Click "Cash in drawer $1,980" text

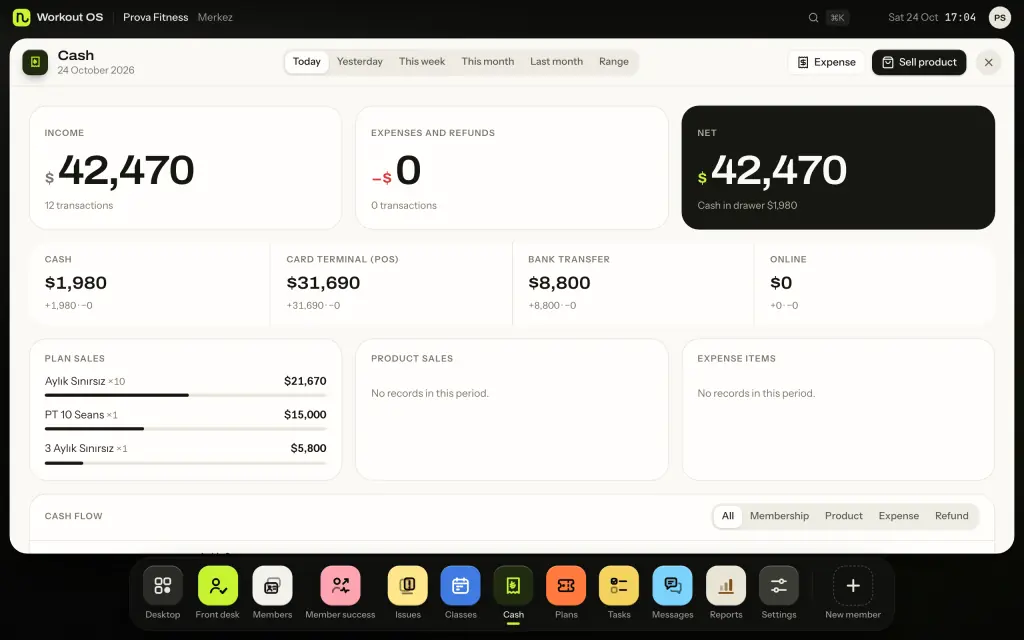pyautogui.click(x=747, y=205)
